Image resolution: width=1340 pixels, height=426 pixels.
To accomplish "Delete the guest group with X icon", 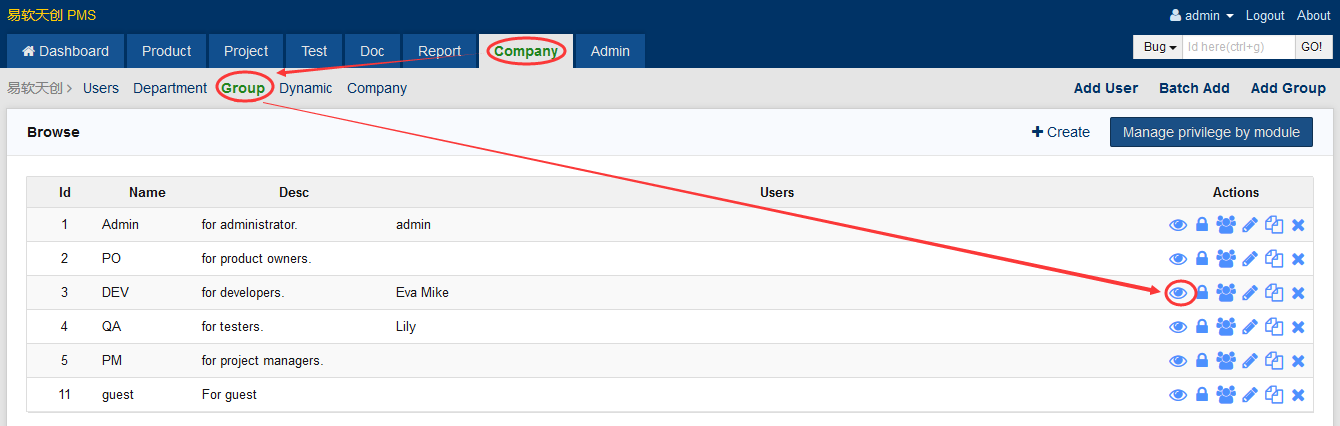I will [x=1298, y=395].
